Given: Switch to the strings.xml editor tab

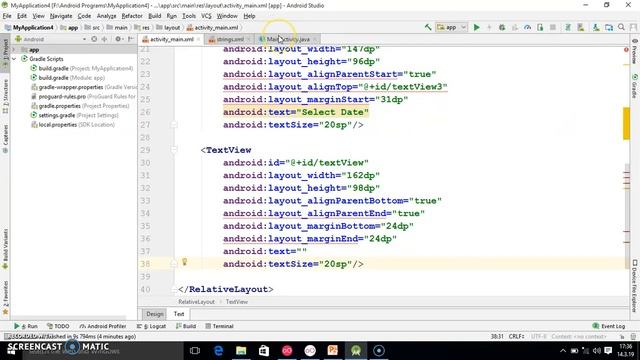Looking at the screenshot, I should coord(229,39).
